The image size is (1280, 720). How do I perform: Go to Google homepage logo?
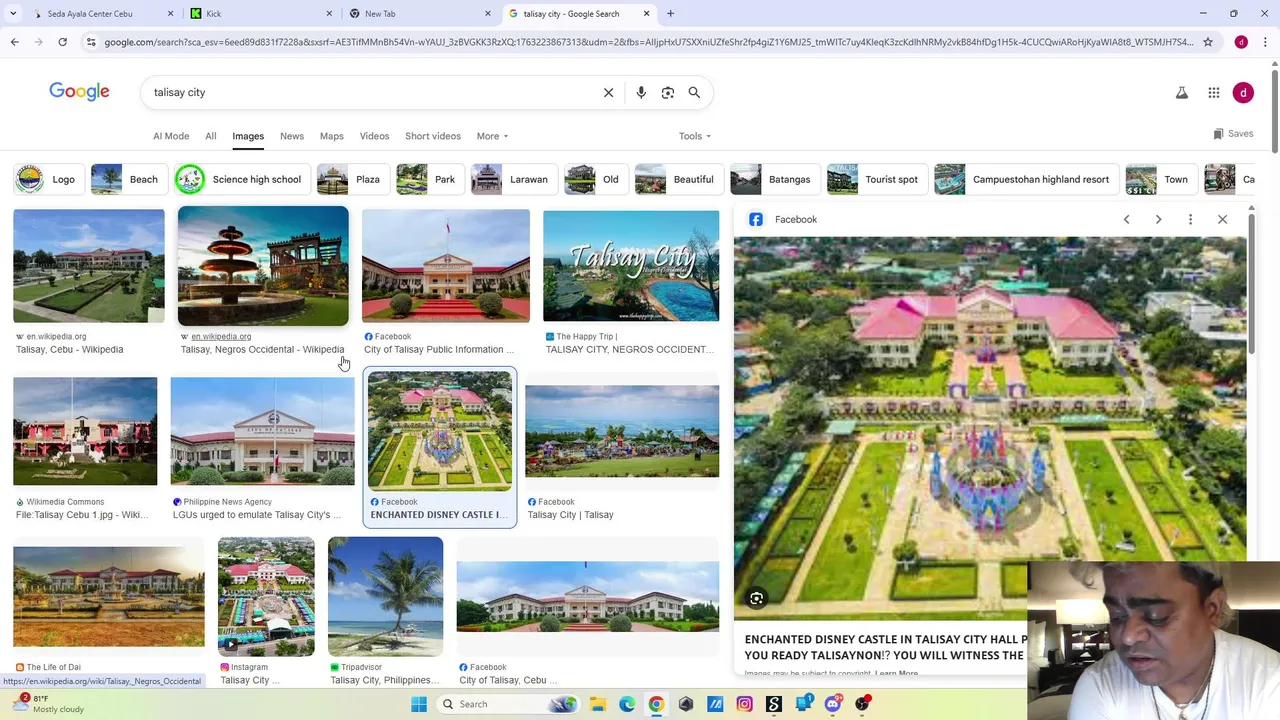(79, 92)
